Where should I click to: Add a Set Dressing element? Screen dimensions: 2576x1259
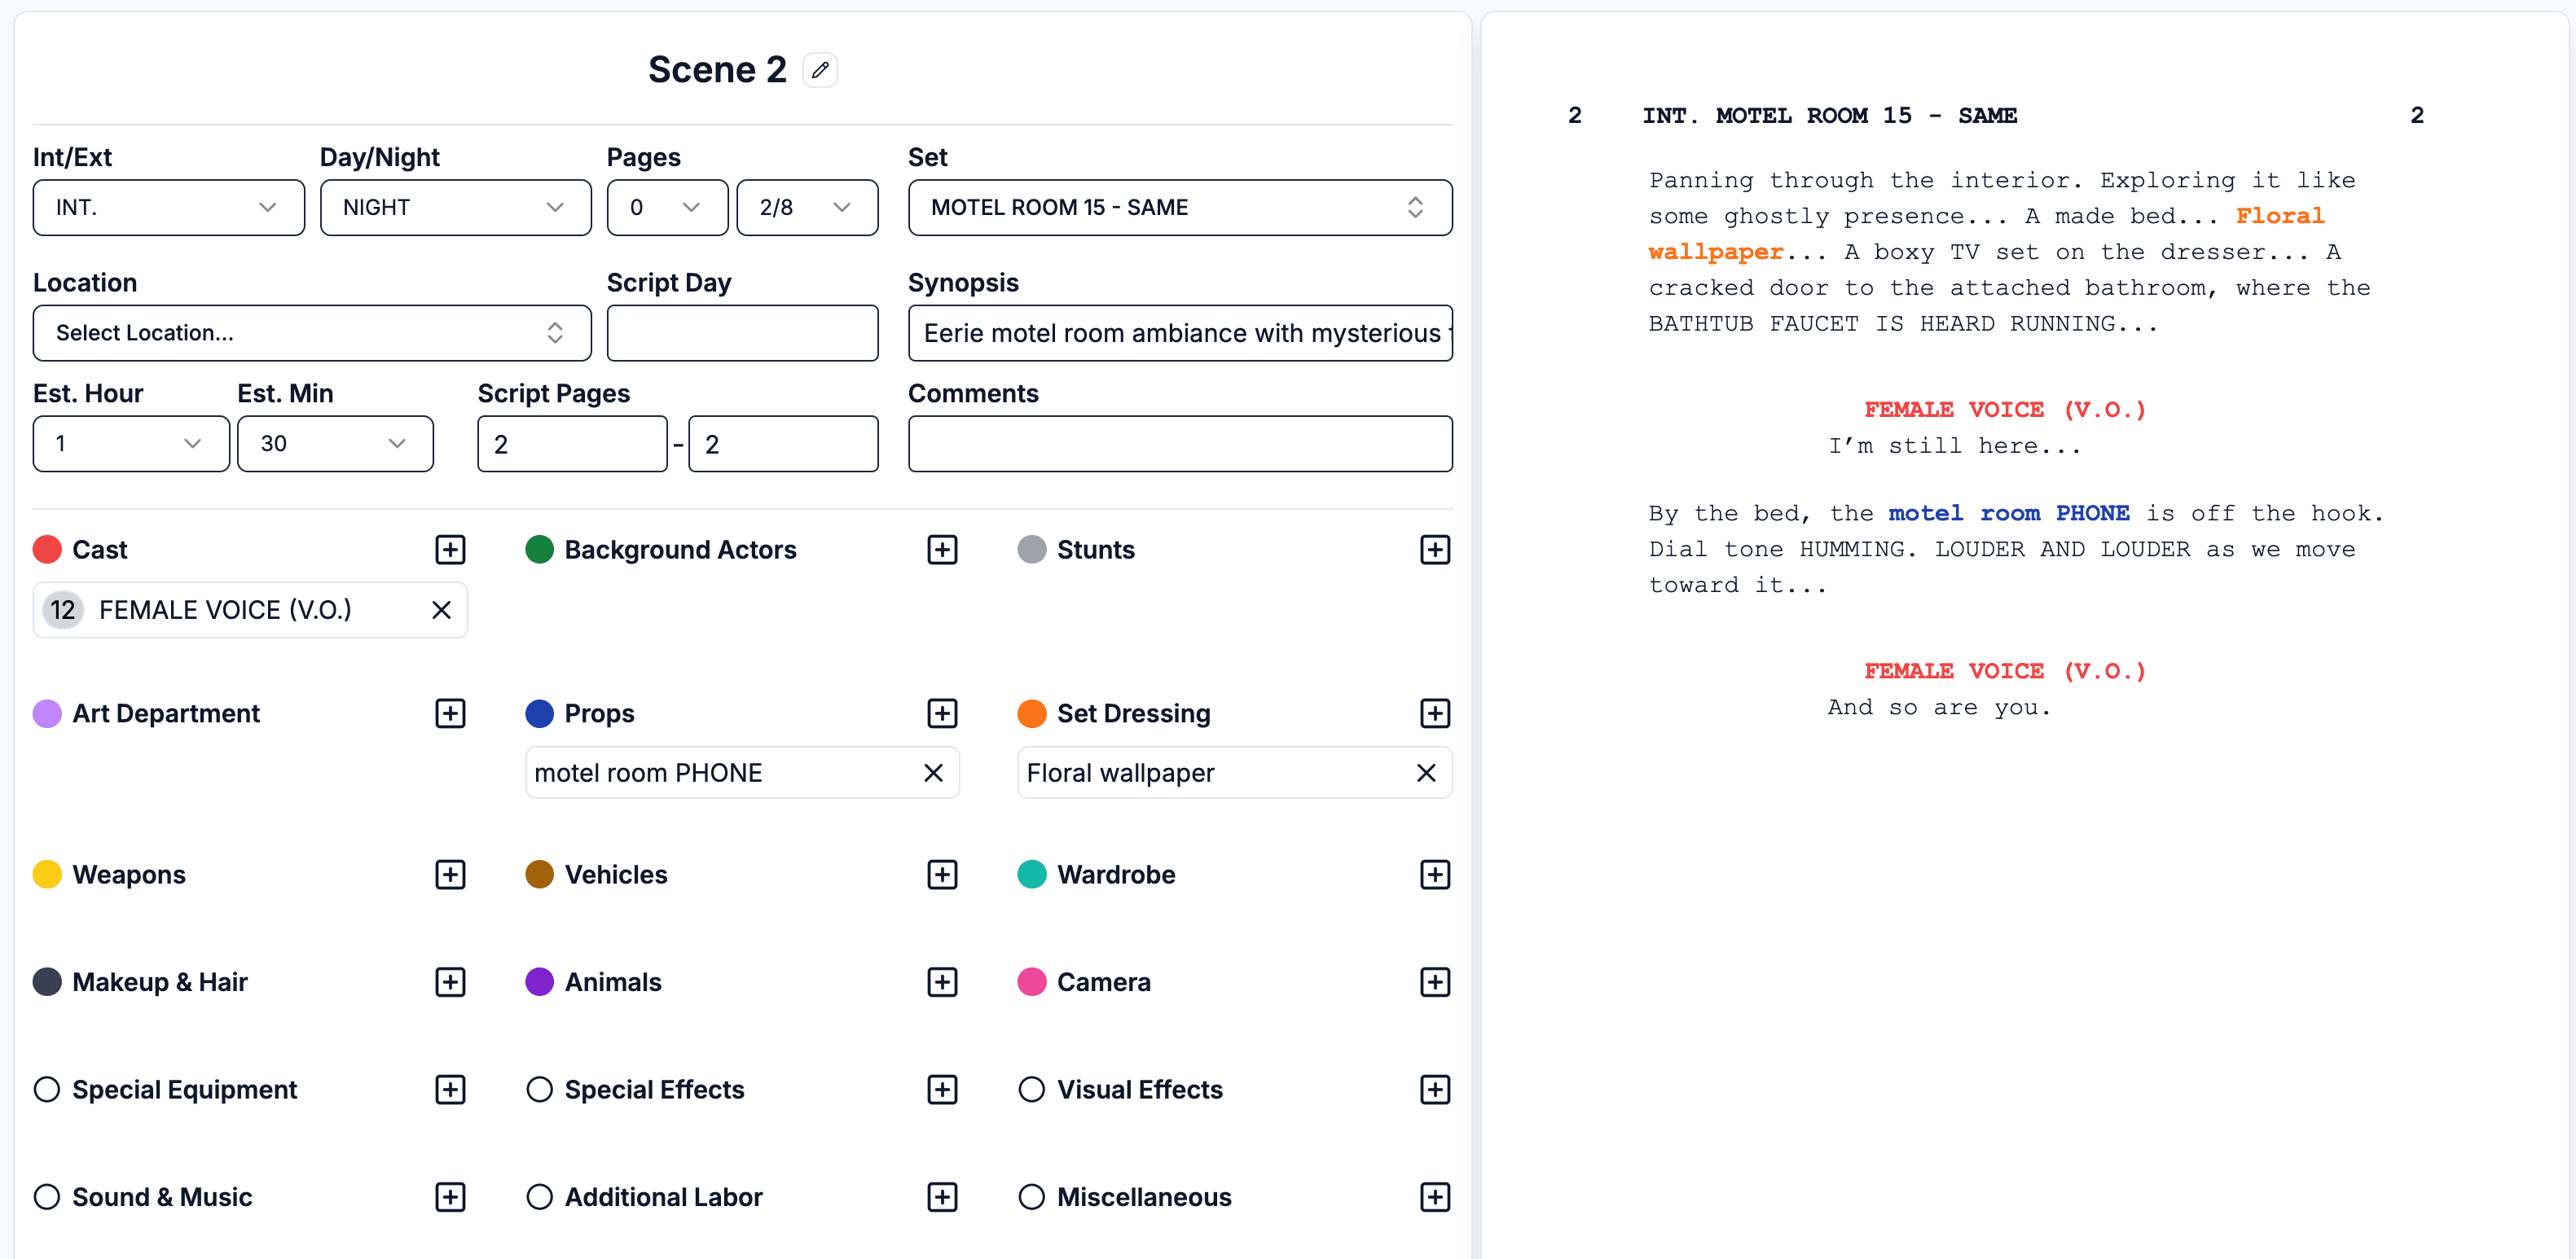pos(1435,713)
